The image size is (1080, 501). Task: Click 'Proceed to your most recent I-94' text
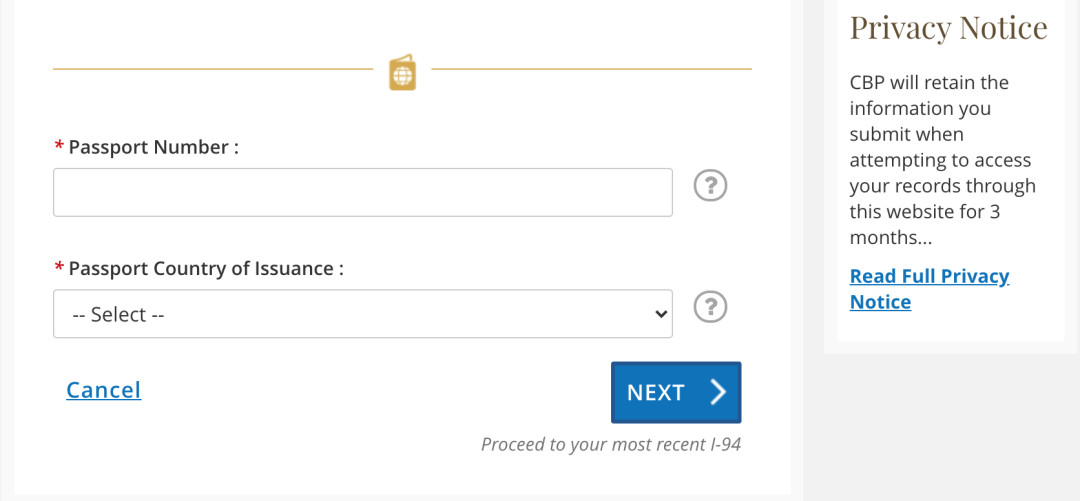[x=611, y=444]
